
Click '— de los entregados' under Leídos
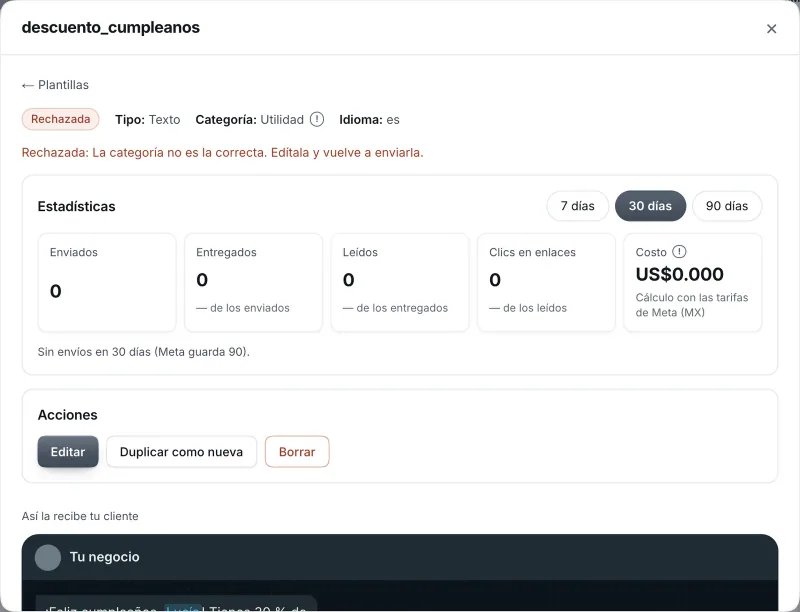[x=395, y=308]
